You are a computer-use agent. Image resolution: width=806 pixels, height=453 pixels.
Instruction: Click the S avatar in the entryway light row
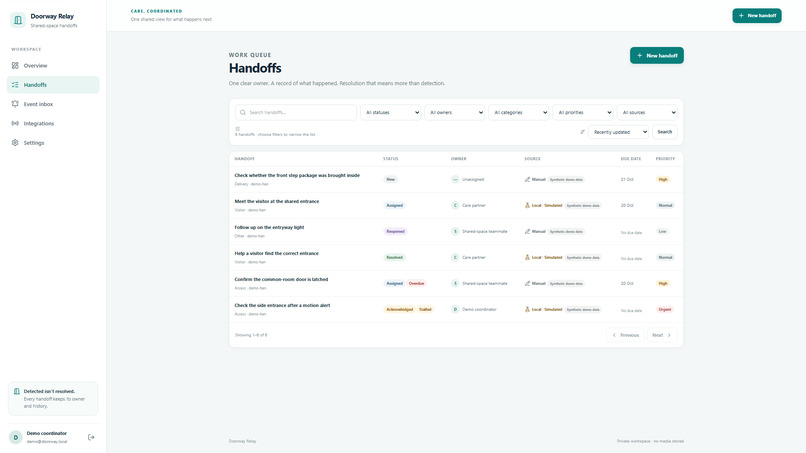pos(455,231)
